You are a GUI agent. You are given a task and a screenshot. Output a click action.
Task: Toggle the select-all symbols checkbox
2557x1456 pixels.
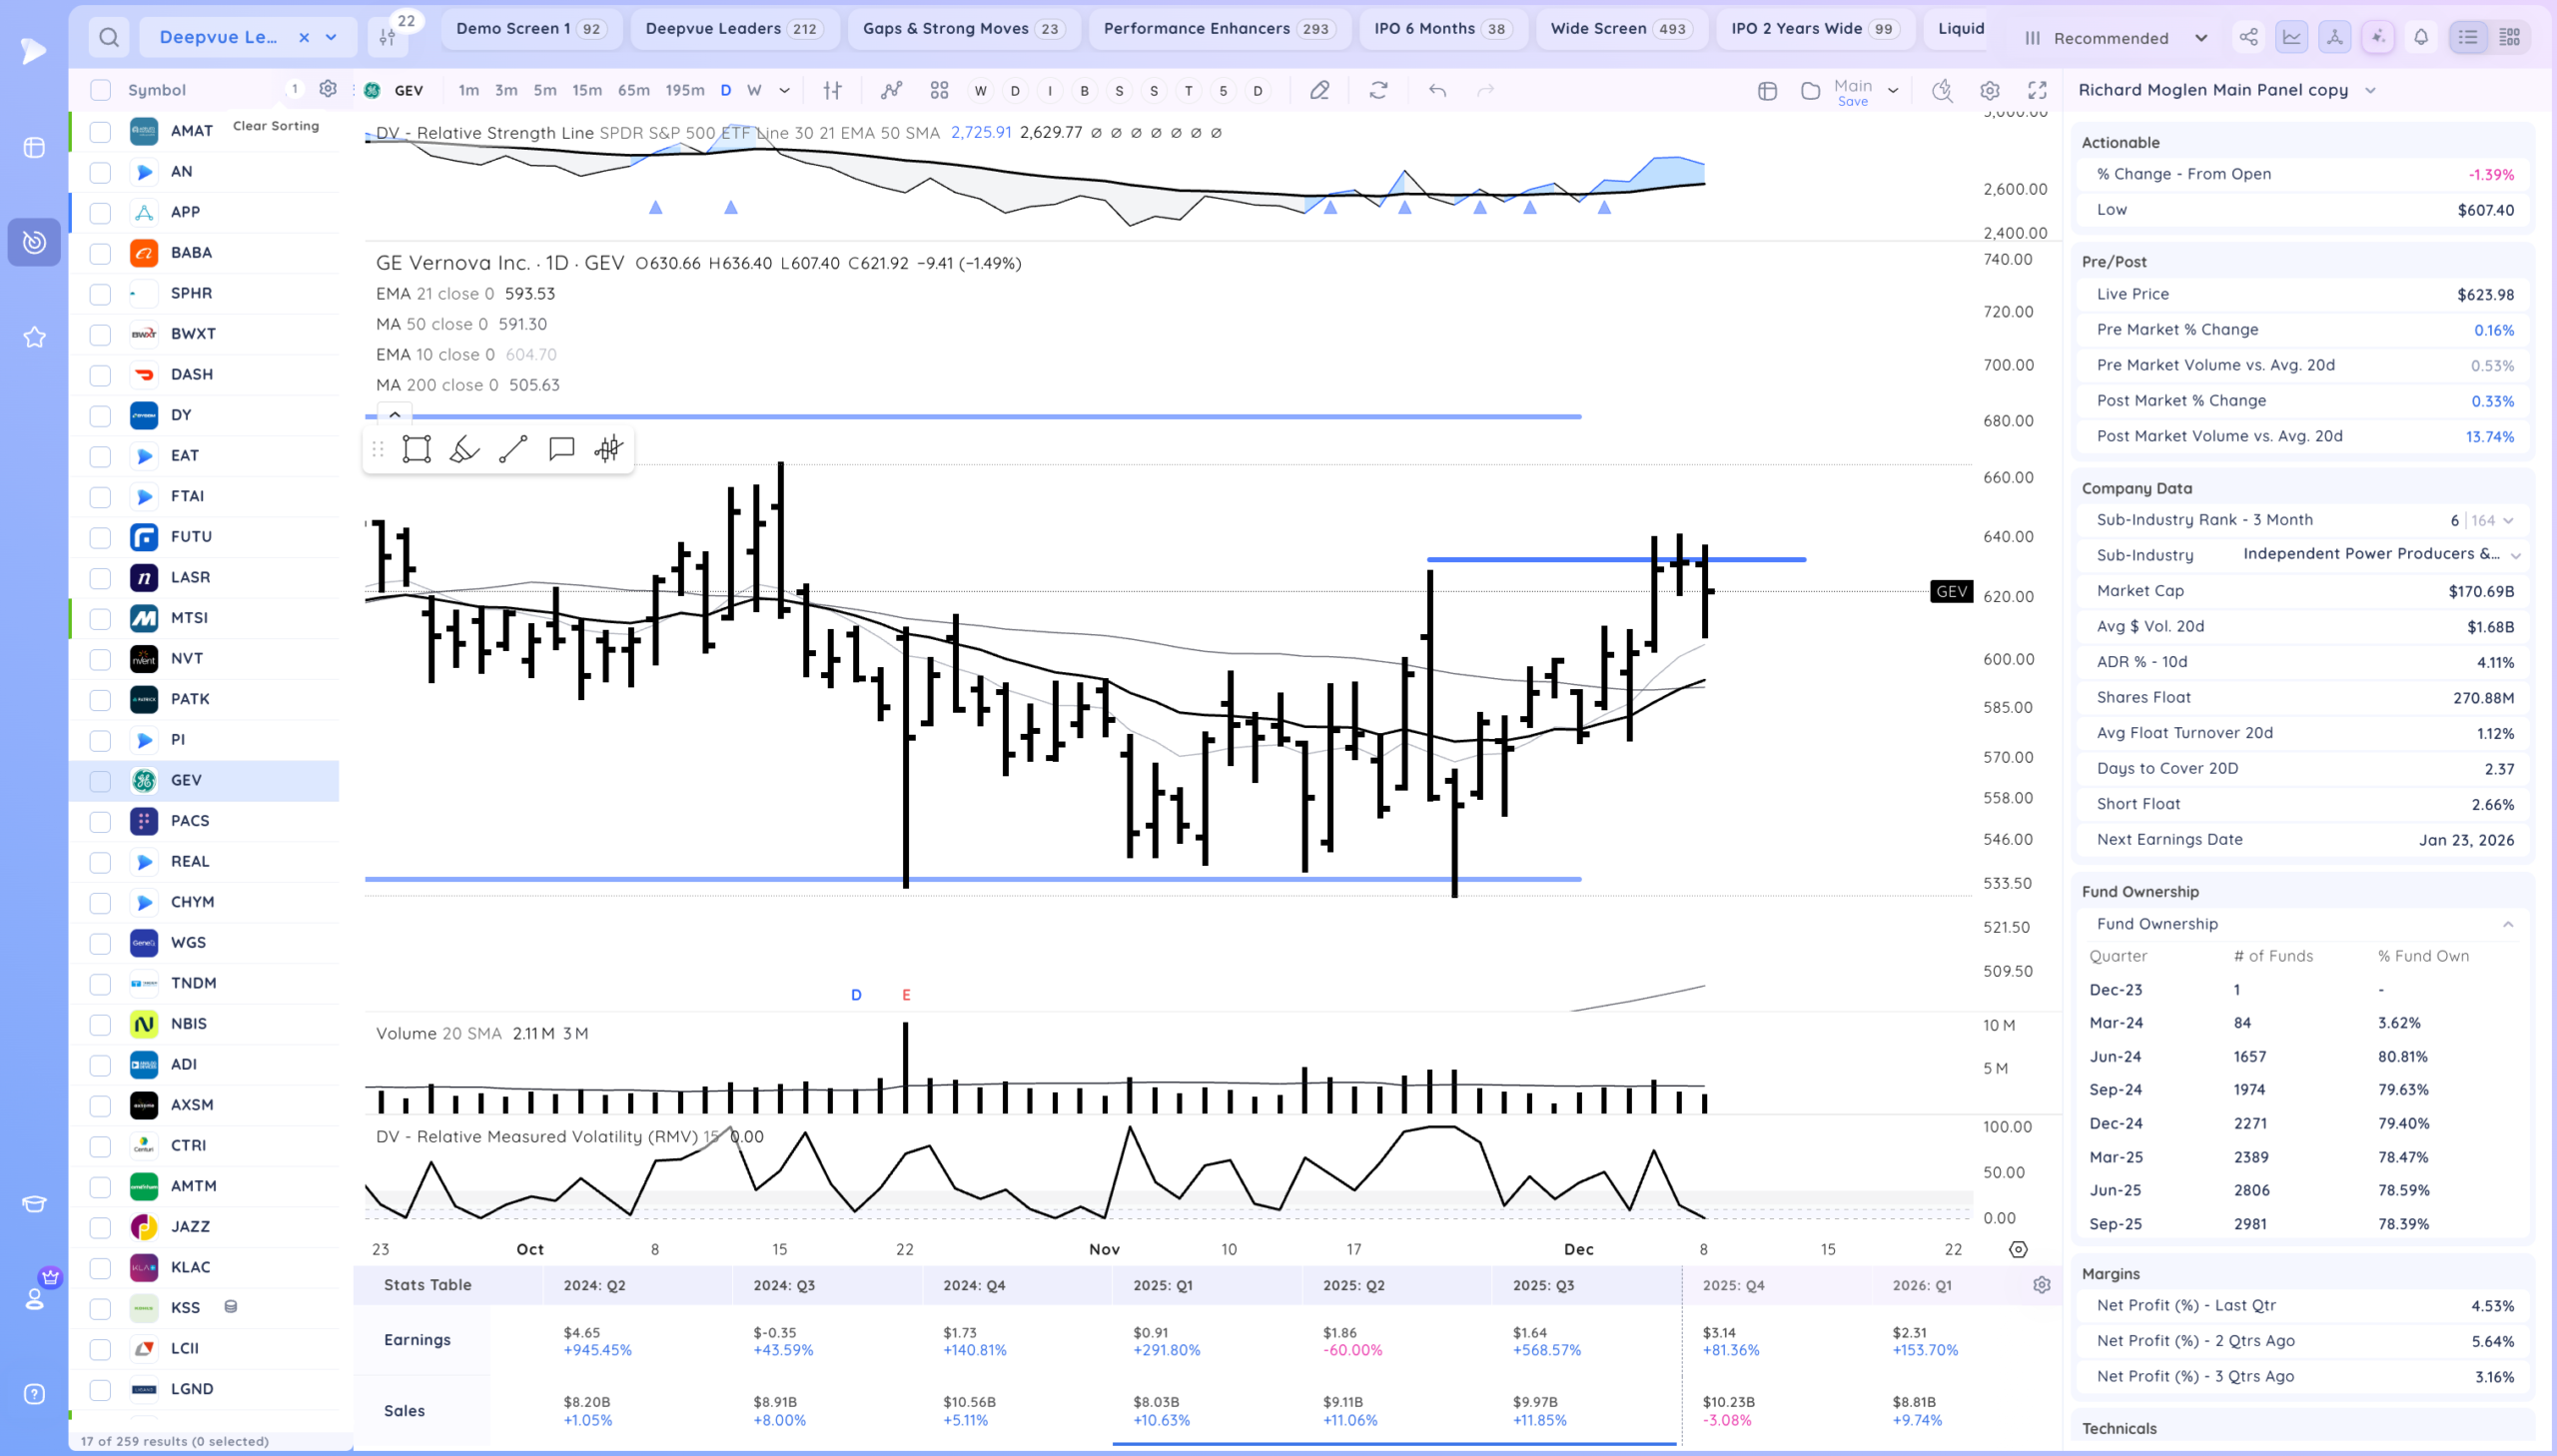[100, 90]
